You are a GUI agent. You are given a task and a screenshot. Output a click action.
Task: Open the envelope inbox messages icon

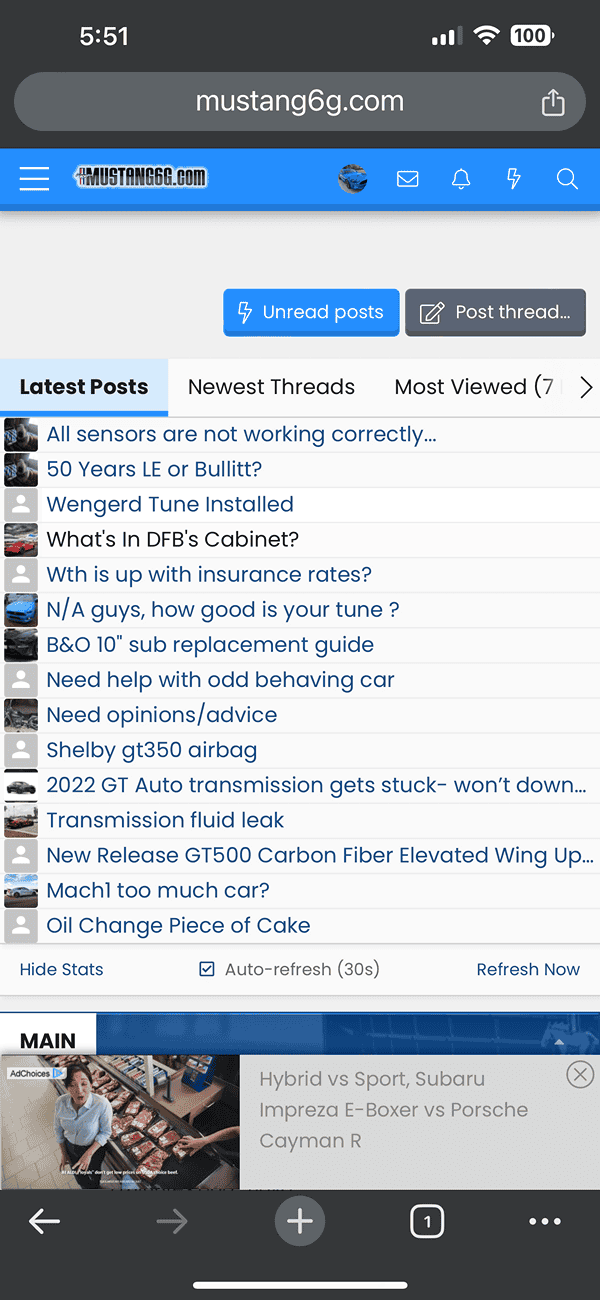[x=407, y=179]
